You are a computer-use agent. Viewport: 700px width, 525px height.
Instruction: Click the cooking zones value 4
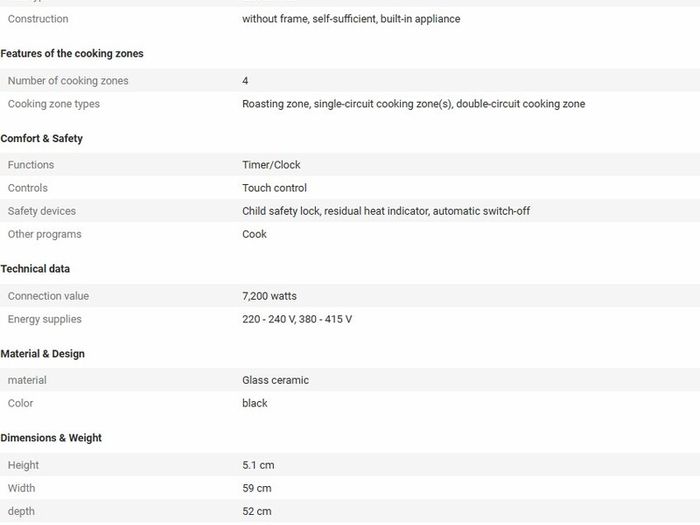click(245, 81)
